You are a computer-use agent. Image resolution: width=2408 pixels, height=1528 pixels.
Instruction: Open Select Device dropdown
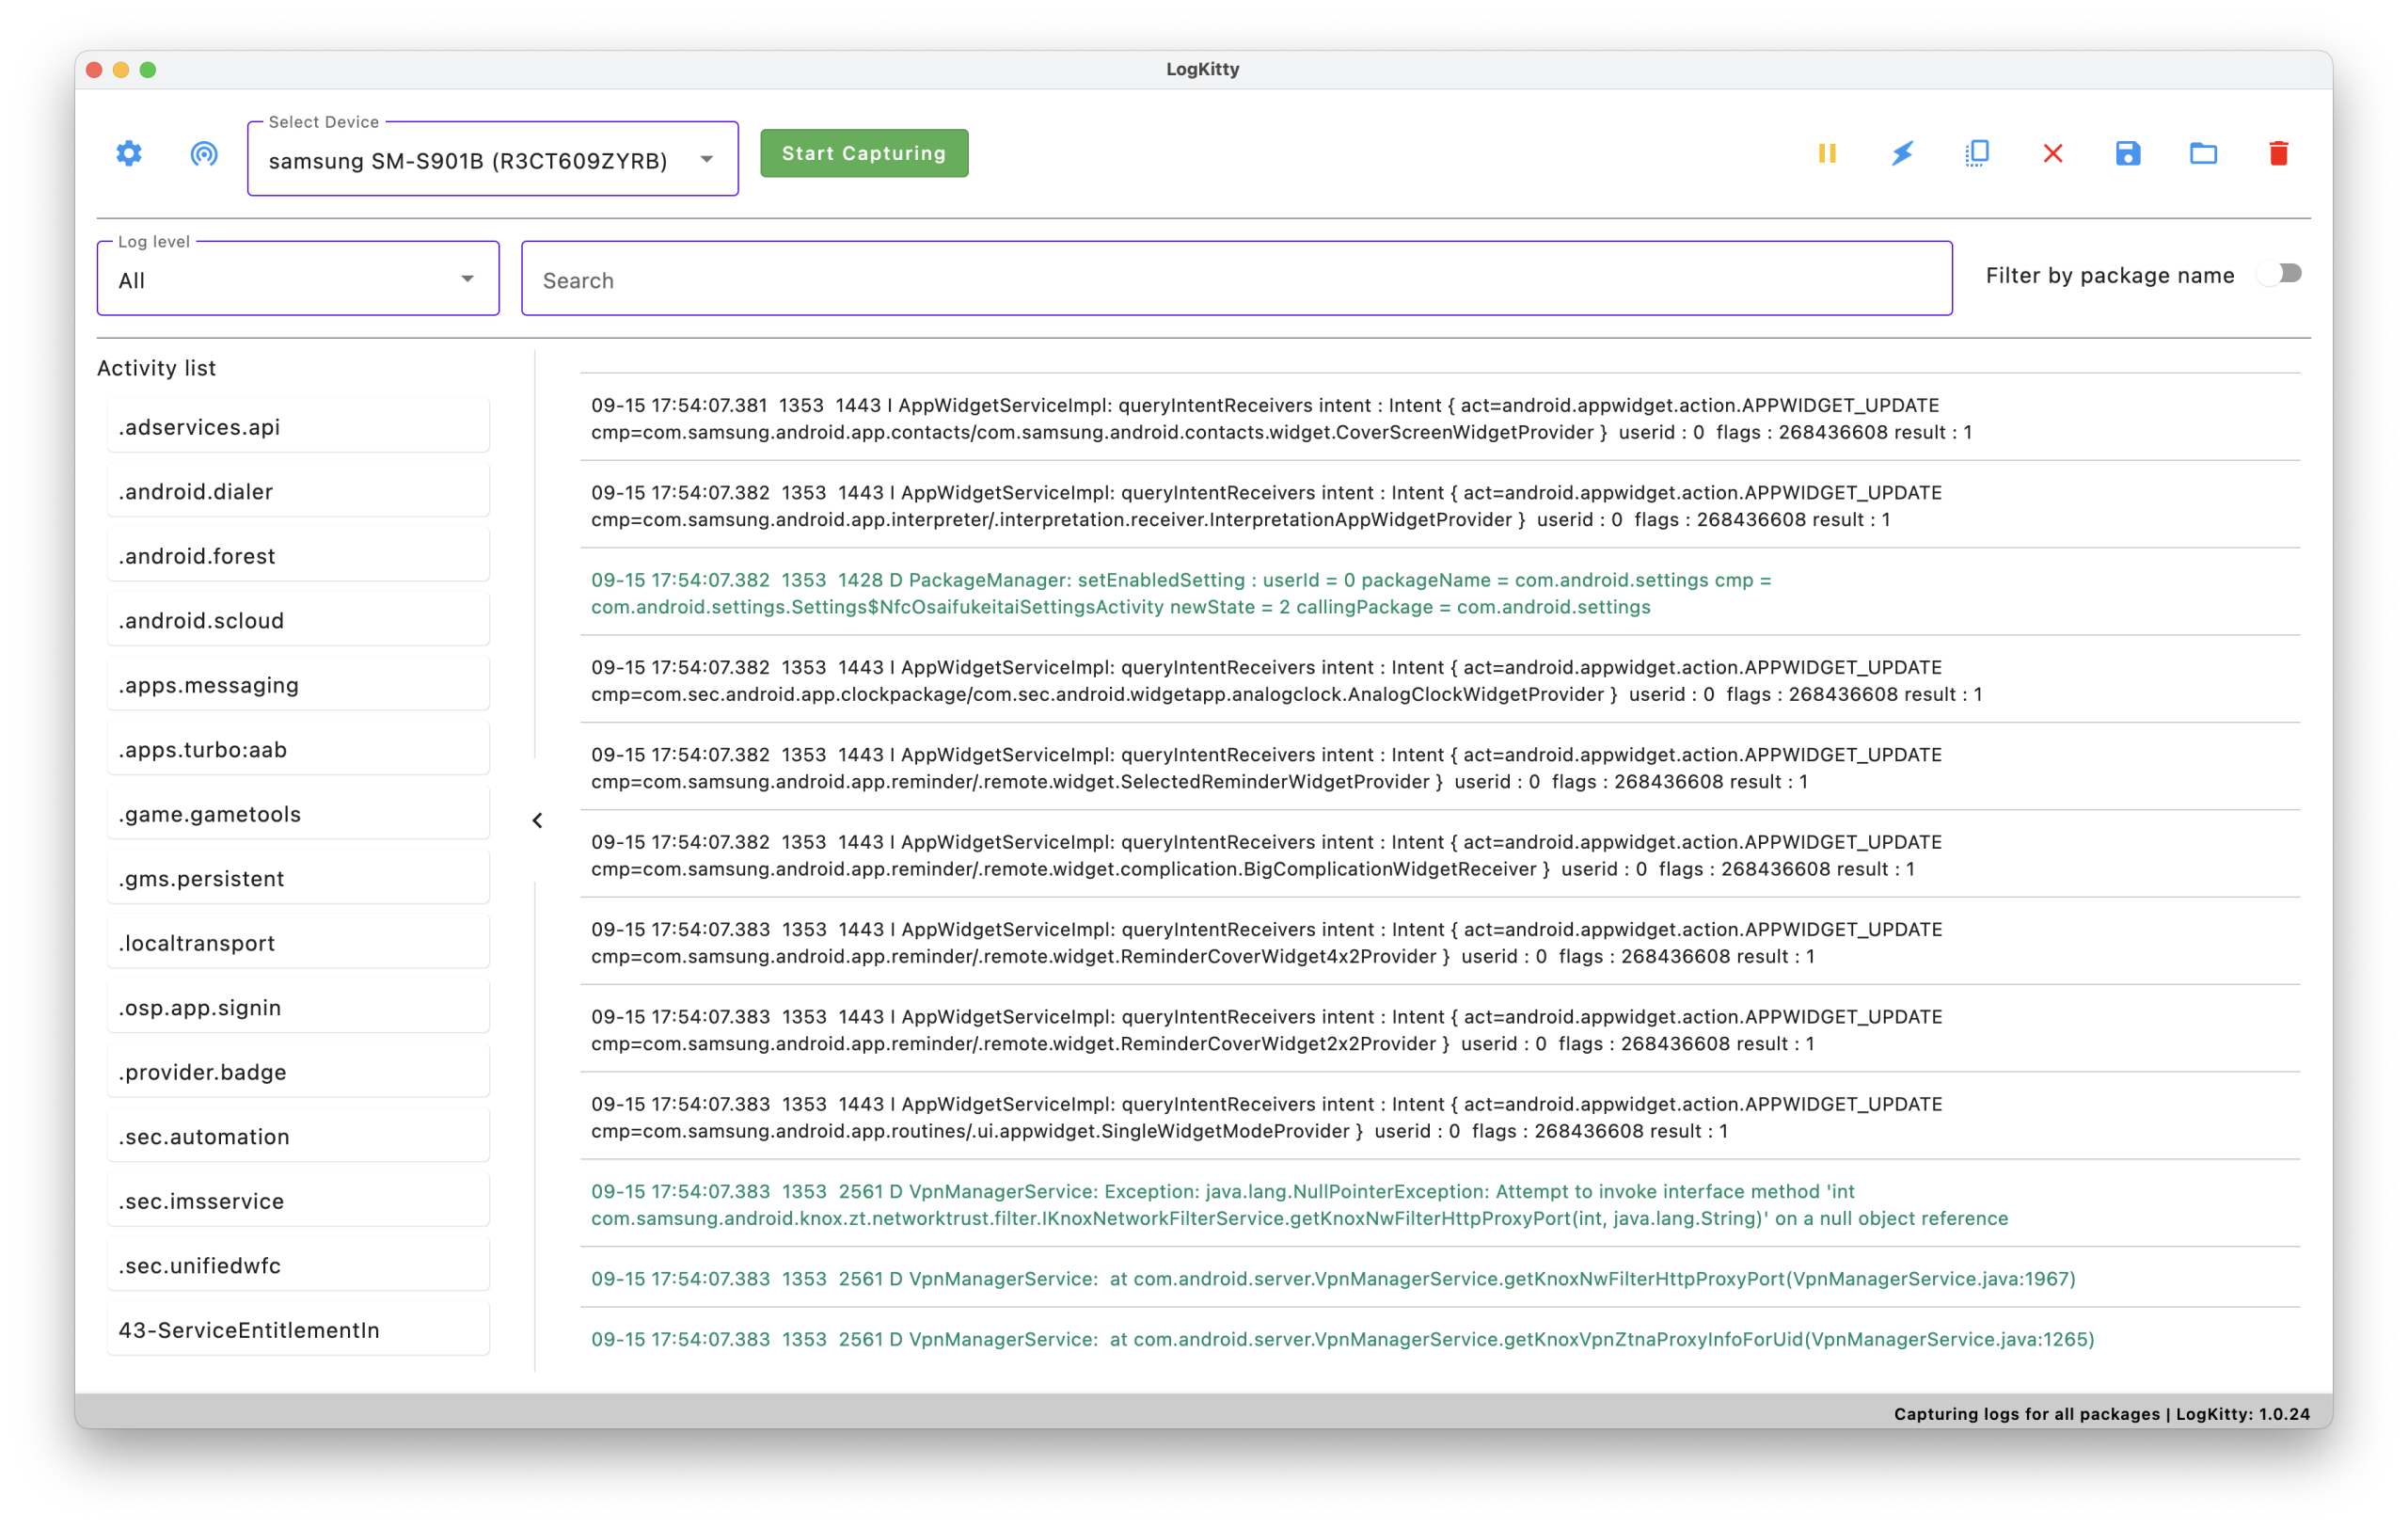[x=493, y=160]
